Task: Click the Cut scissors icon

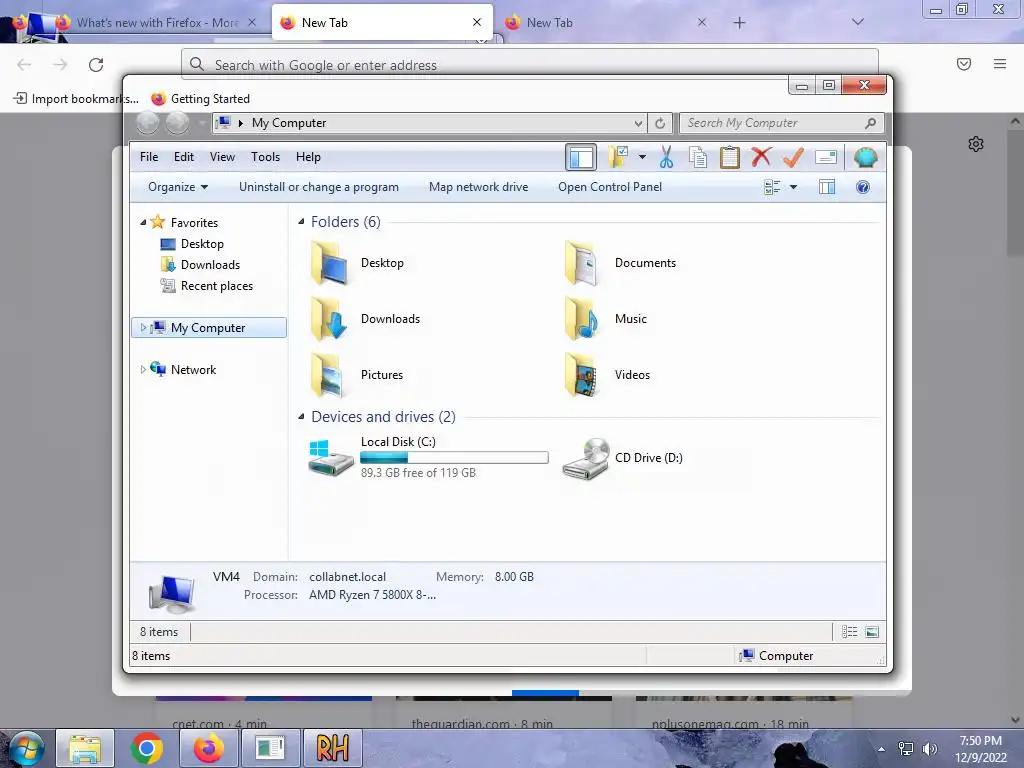Action: click(x=666, y=157)
